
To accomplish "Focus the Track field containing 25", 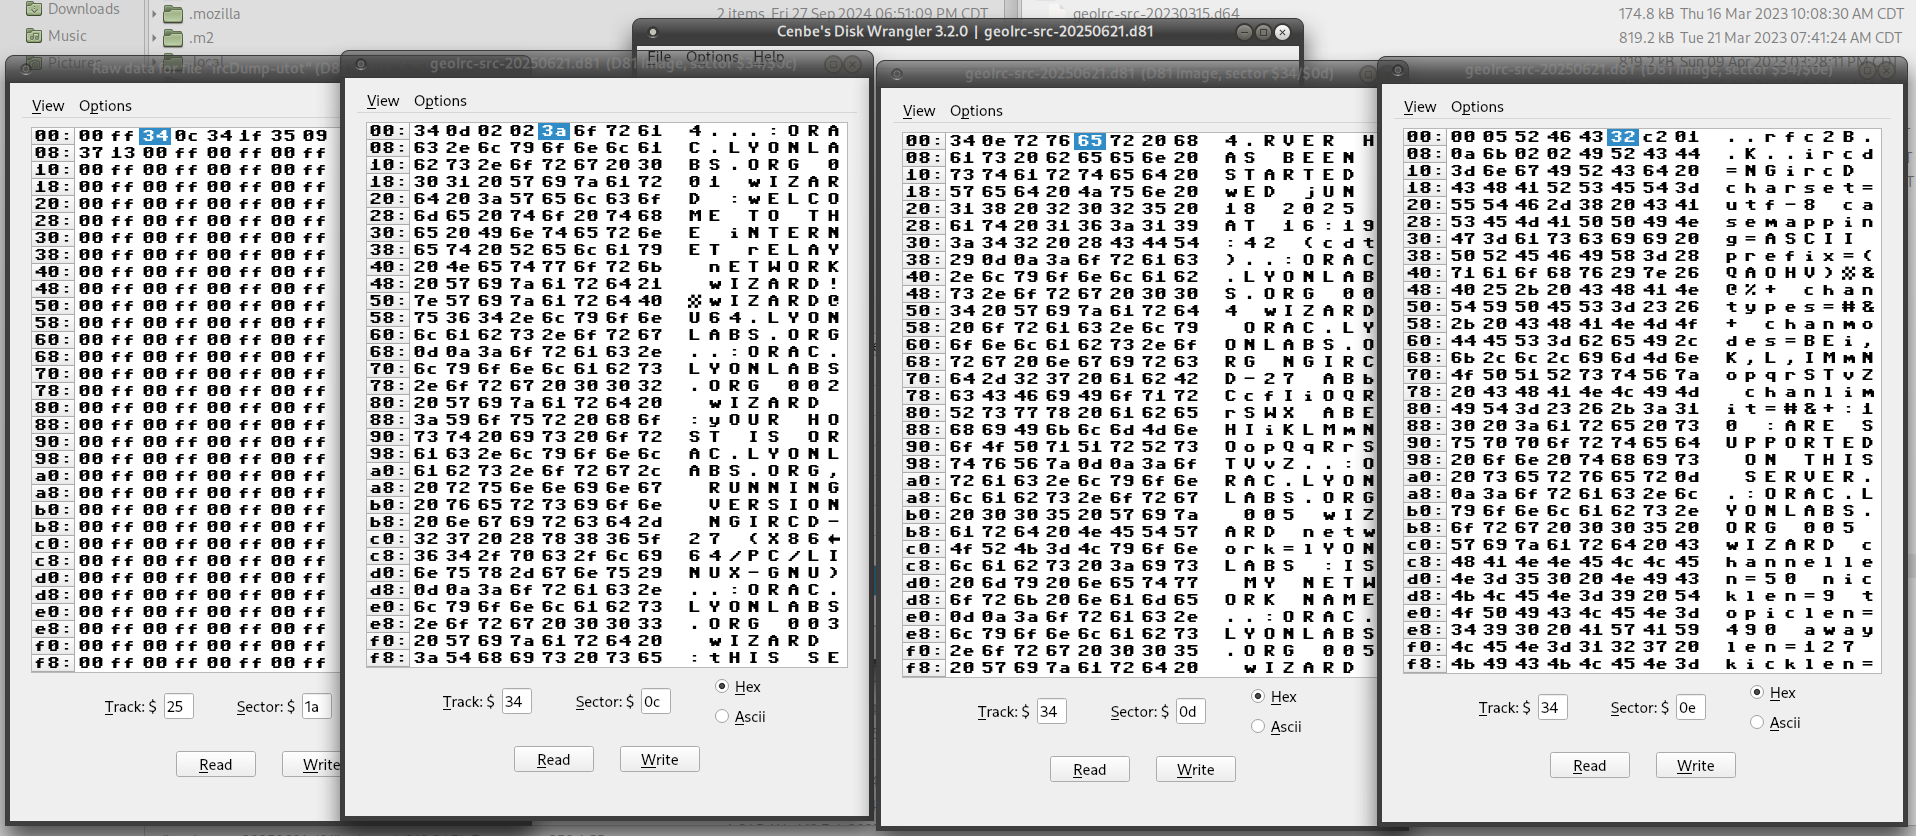I will (178, 706).
